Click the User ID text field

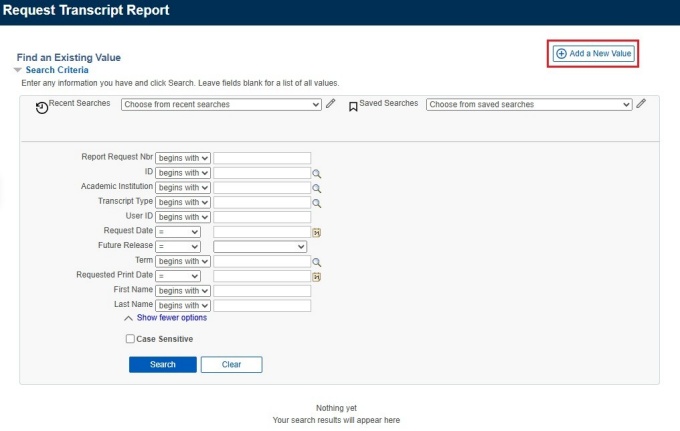262,217
